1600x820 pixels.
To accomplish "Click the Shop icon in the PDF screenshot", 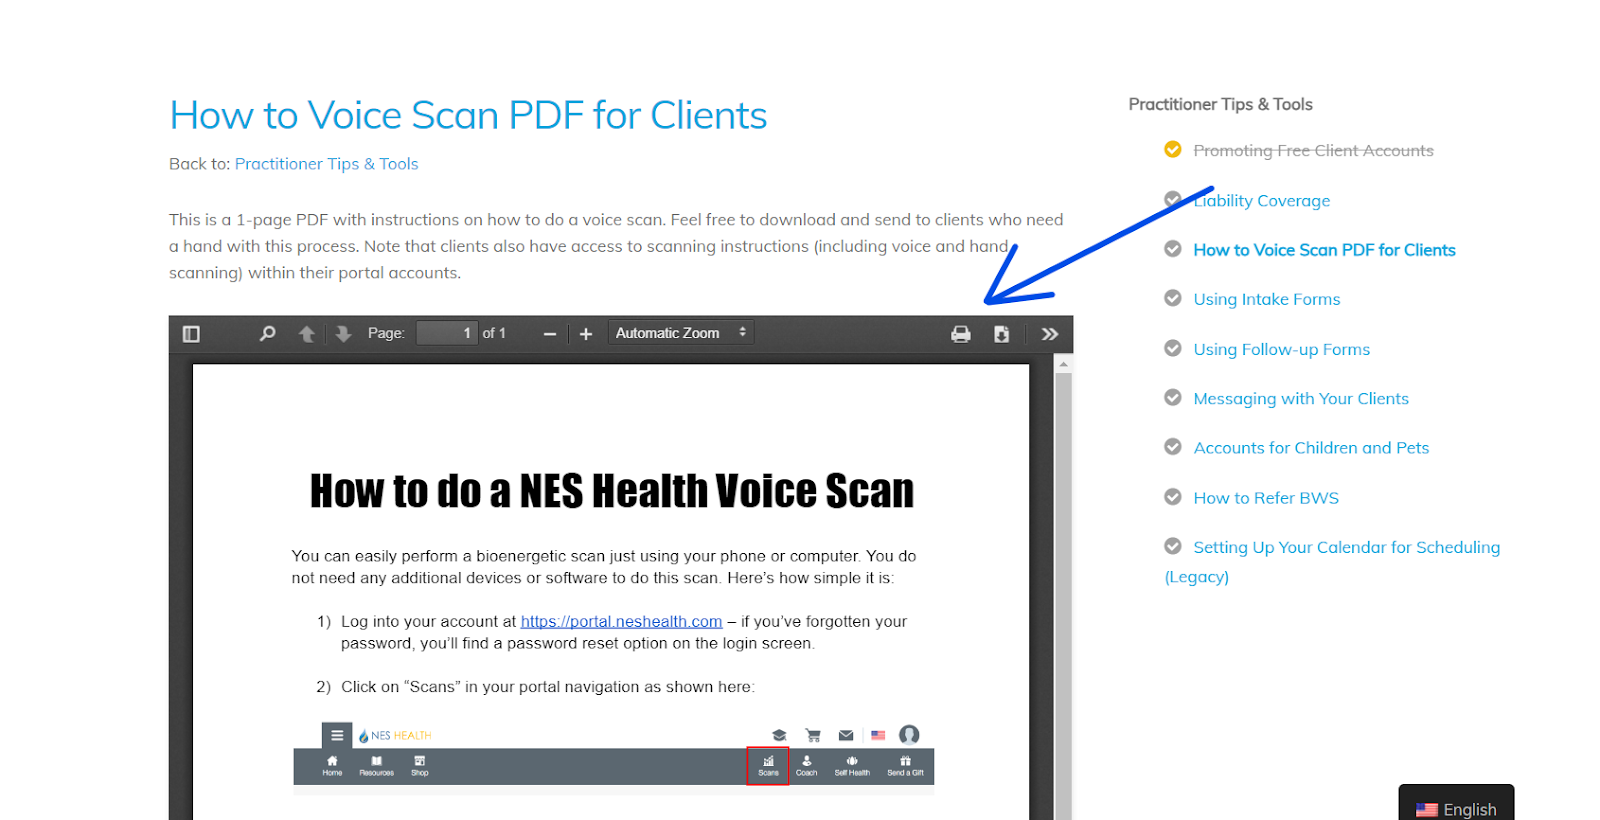I will point(419,766).
